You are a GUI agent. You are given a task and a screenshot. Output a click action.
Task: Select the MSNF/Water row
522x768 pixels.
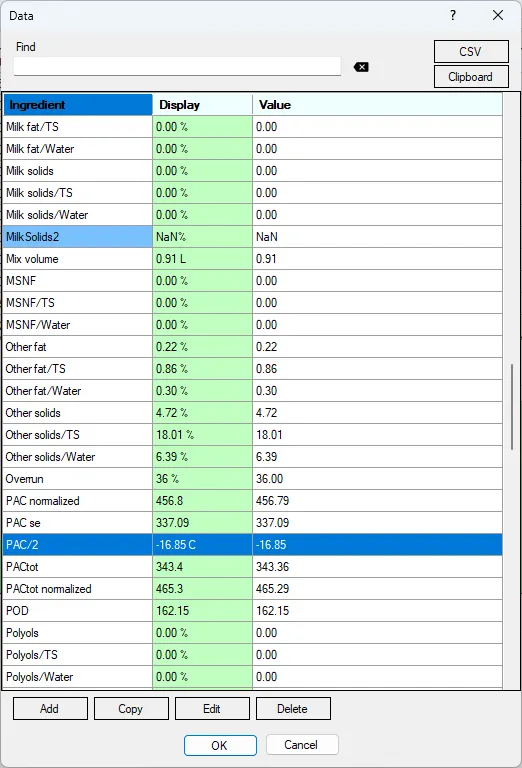point(253,325)
